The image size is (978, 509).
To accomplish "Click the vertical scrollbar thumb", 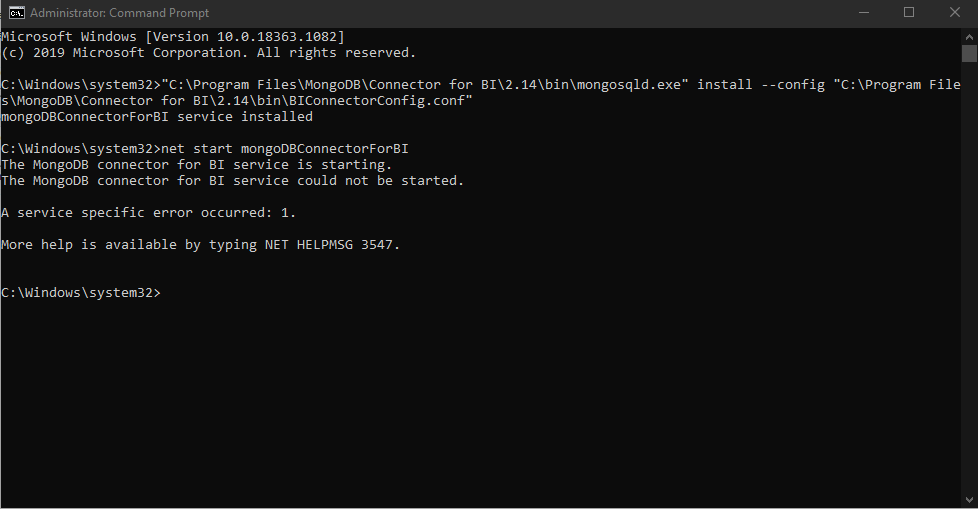I will pyautogui.click(x=969, y=53).
